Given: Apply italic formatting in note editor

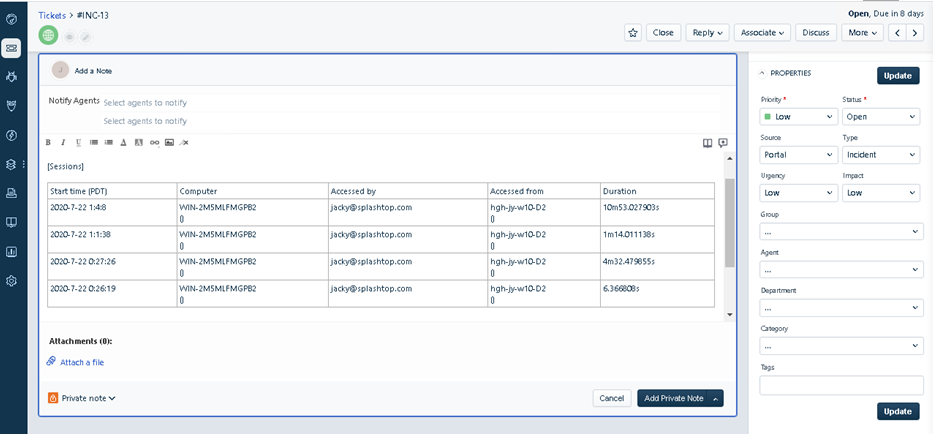Looking at the screenshot, I should click(64, 143).
